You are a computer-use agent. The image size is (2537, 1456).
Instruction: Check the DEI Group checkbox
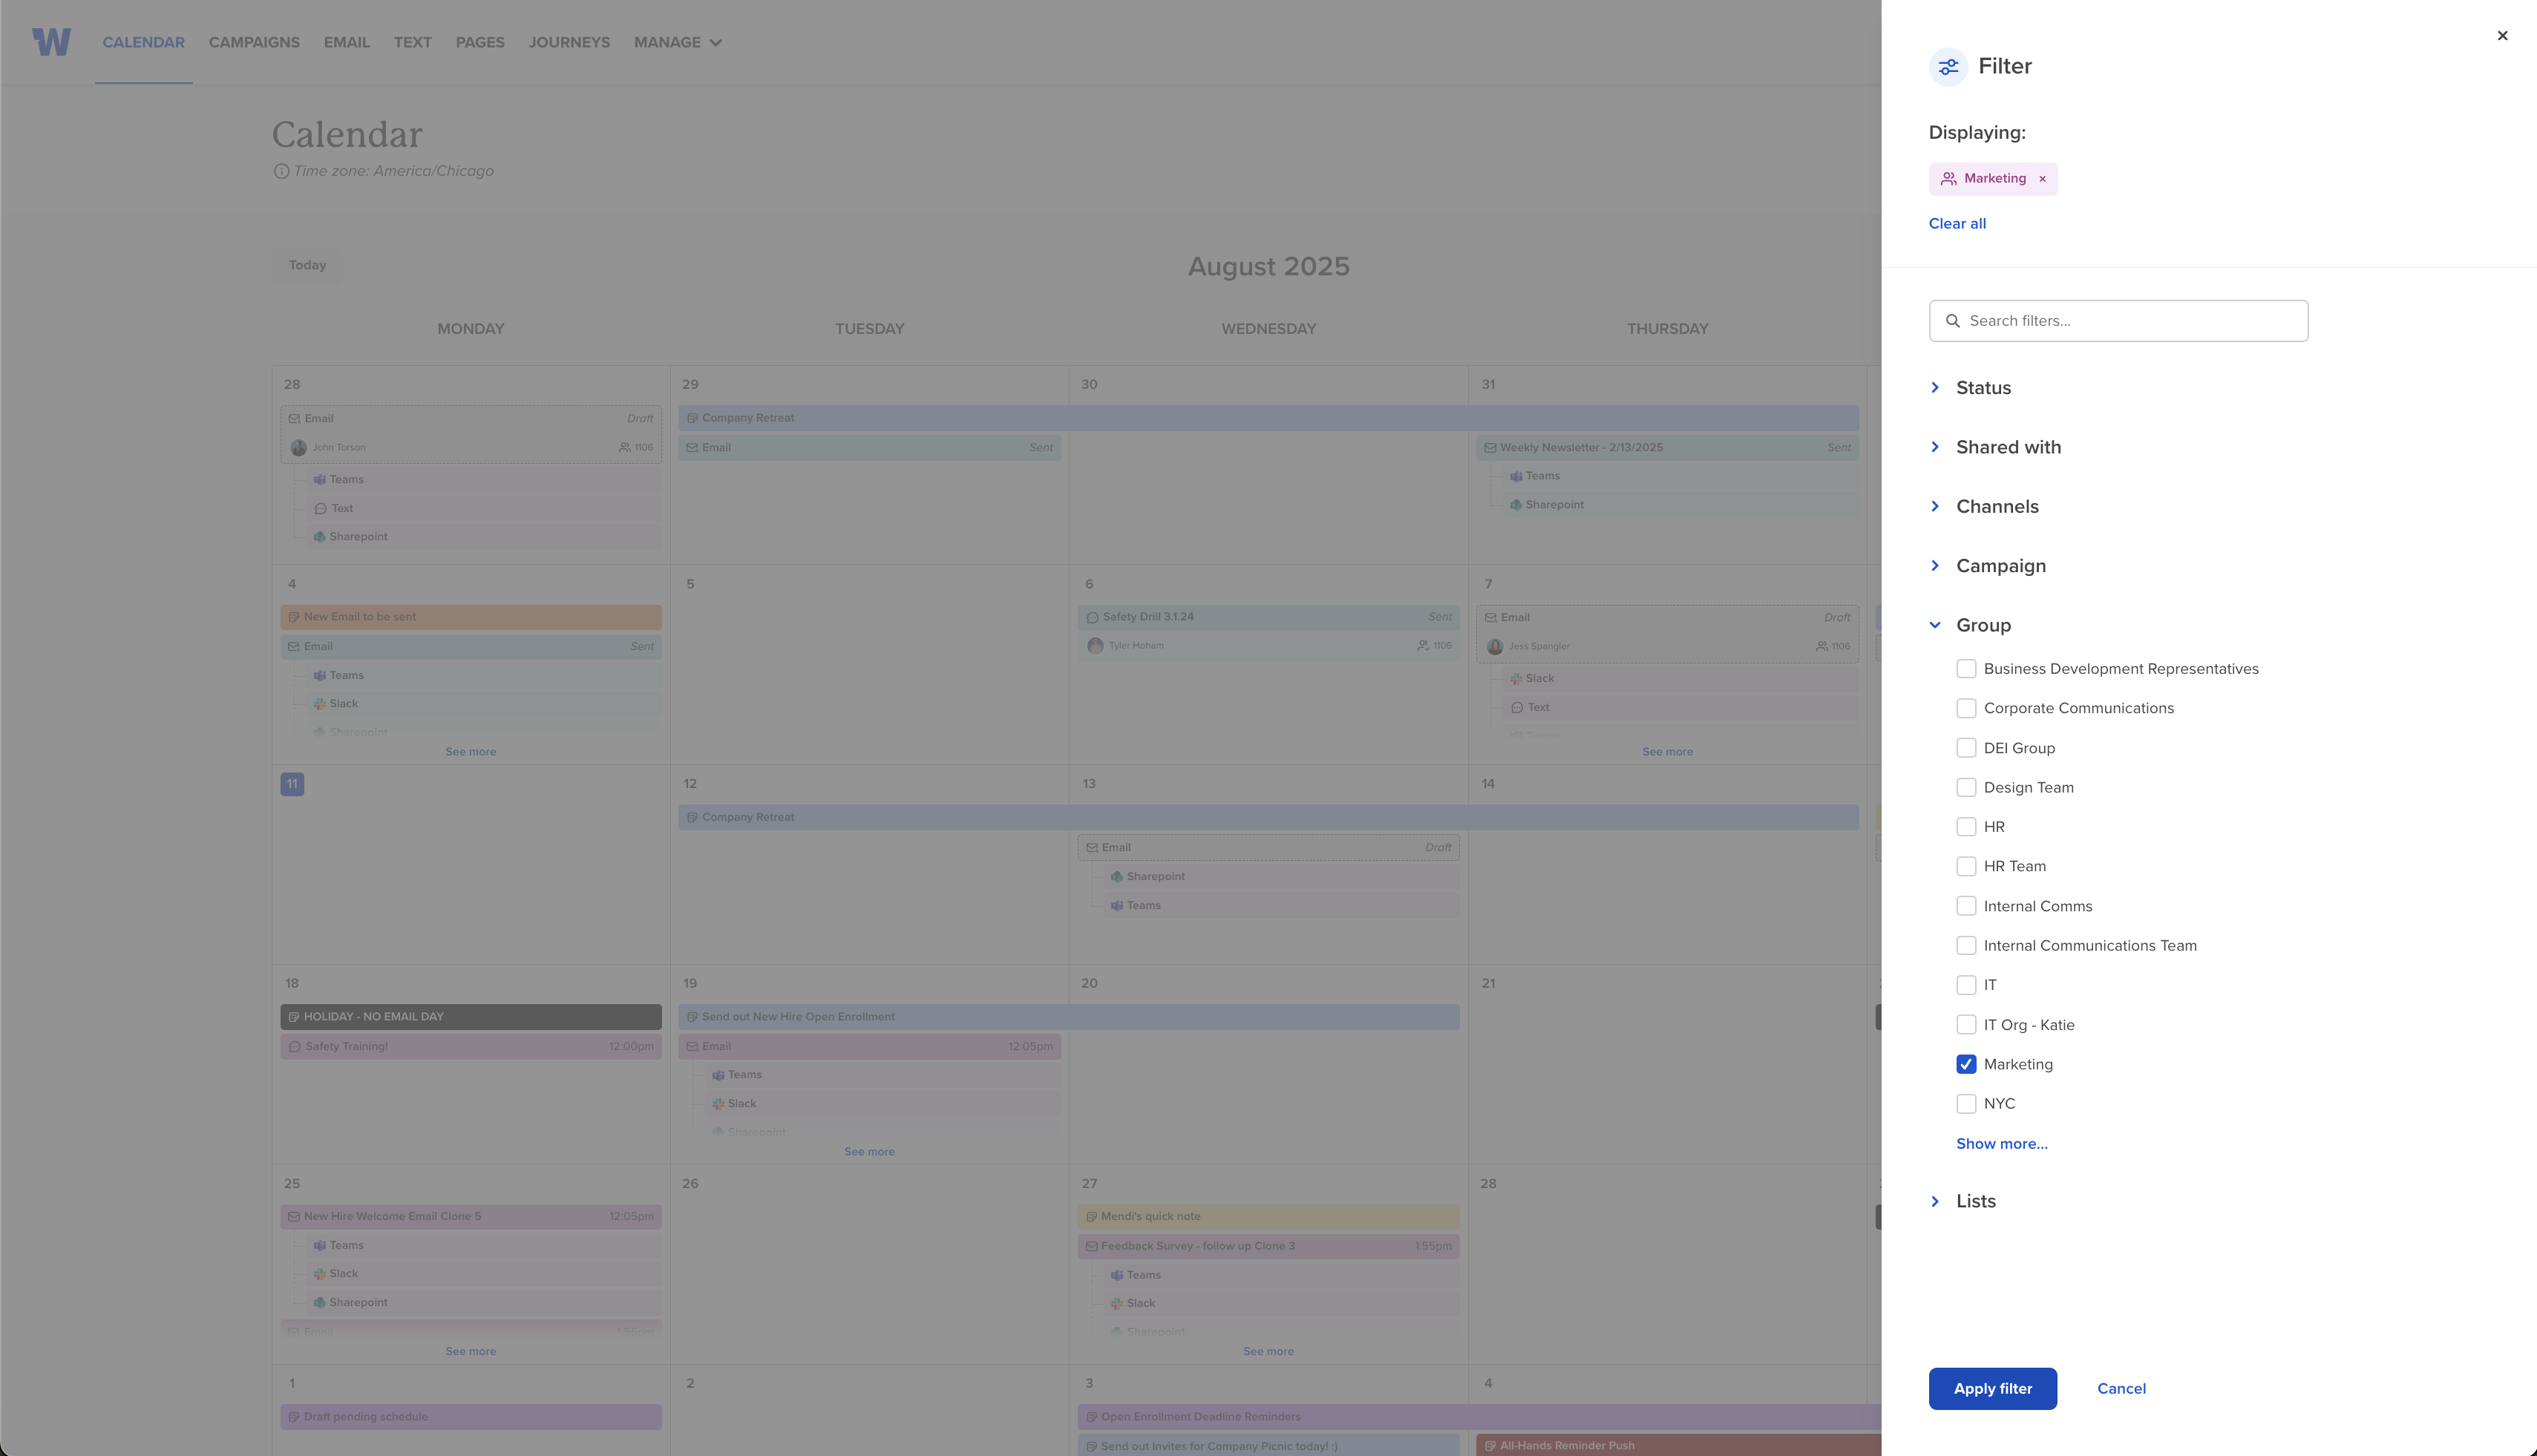(x=1966, y=748)
